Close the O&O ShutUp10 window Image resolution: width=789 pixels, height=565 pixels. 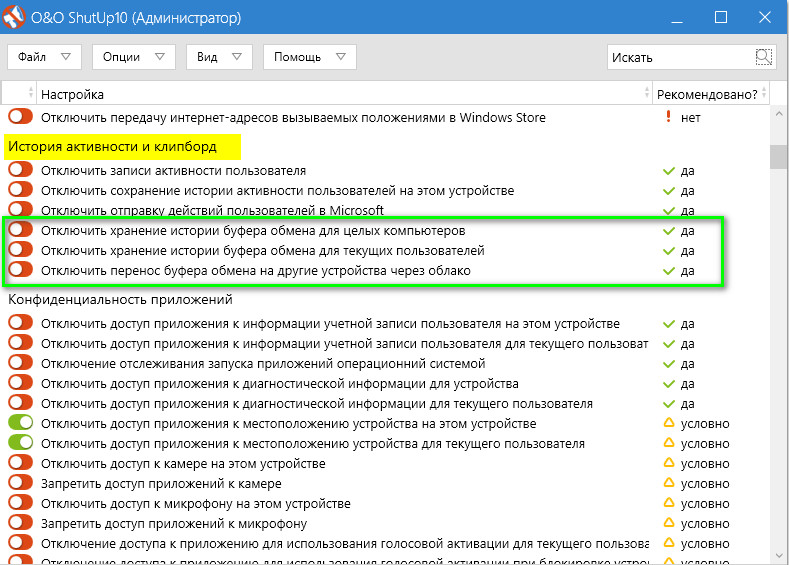click(765, 18)
